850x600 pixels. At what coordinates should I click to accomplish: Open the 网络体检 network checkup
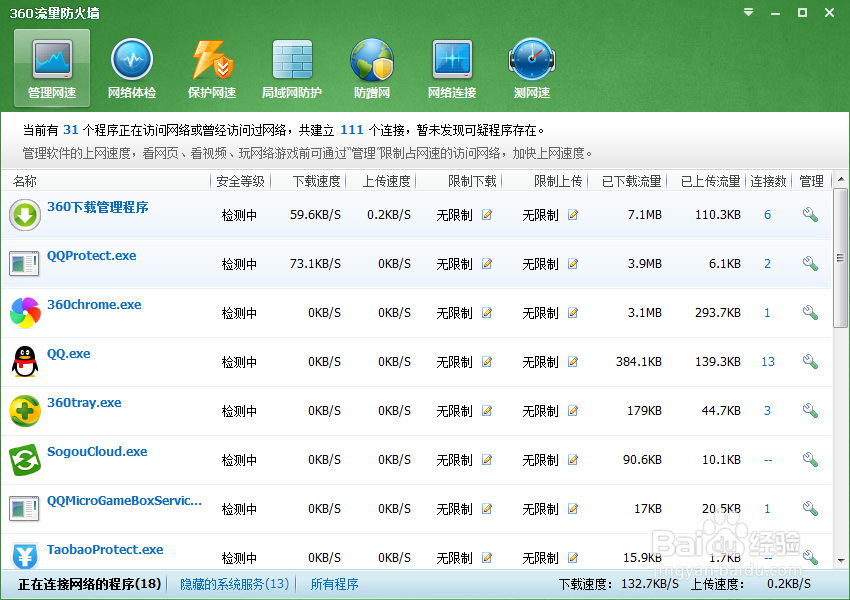132,68
